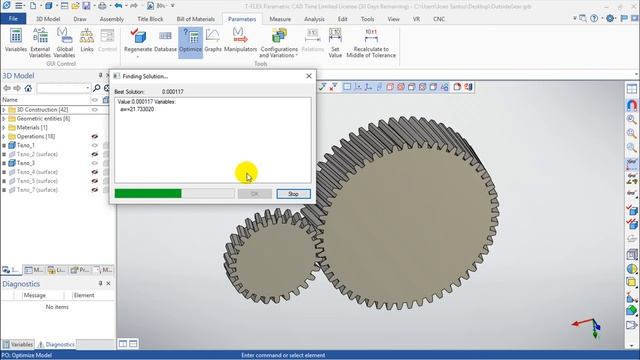Toggle visibility of Тело_1
This screenshot has width=640, height=360.
tap(95, 145)
